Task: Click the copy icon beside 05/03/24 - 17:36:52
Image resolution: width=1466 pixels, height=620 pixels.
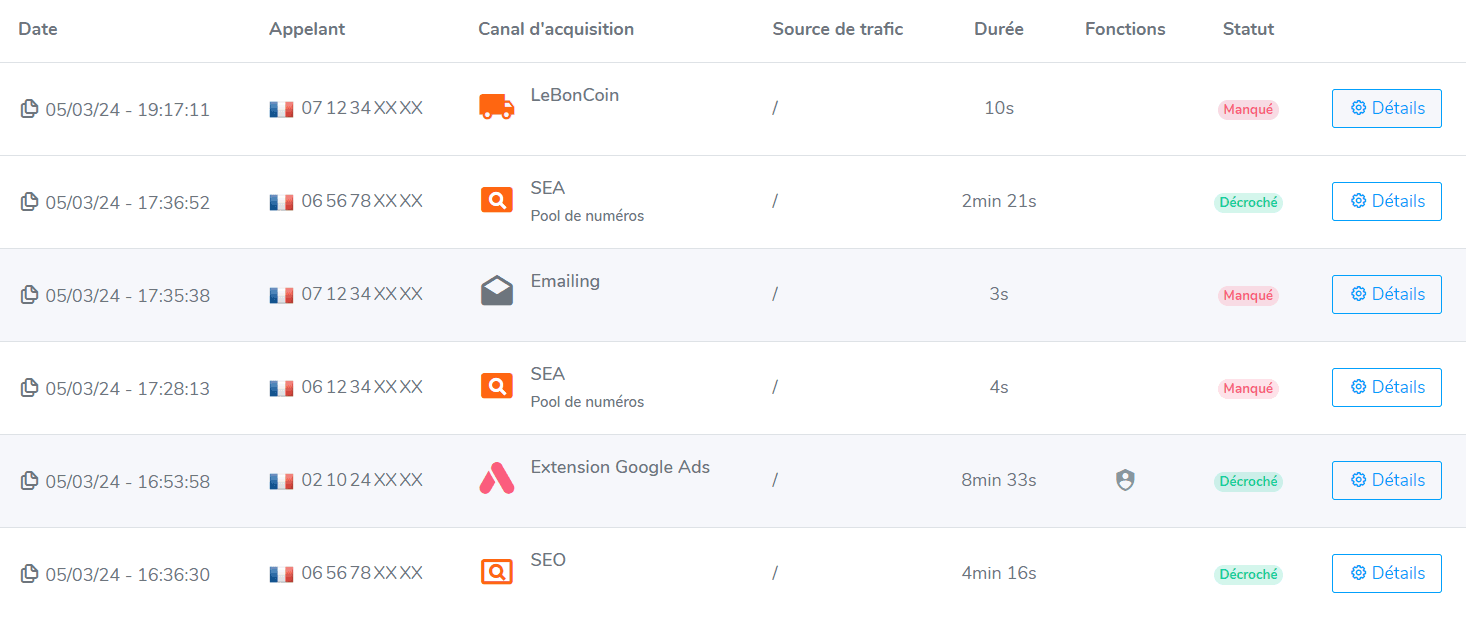Action: [x=30, y=202]
